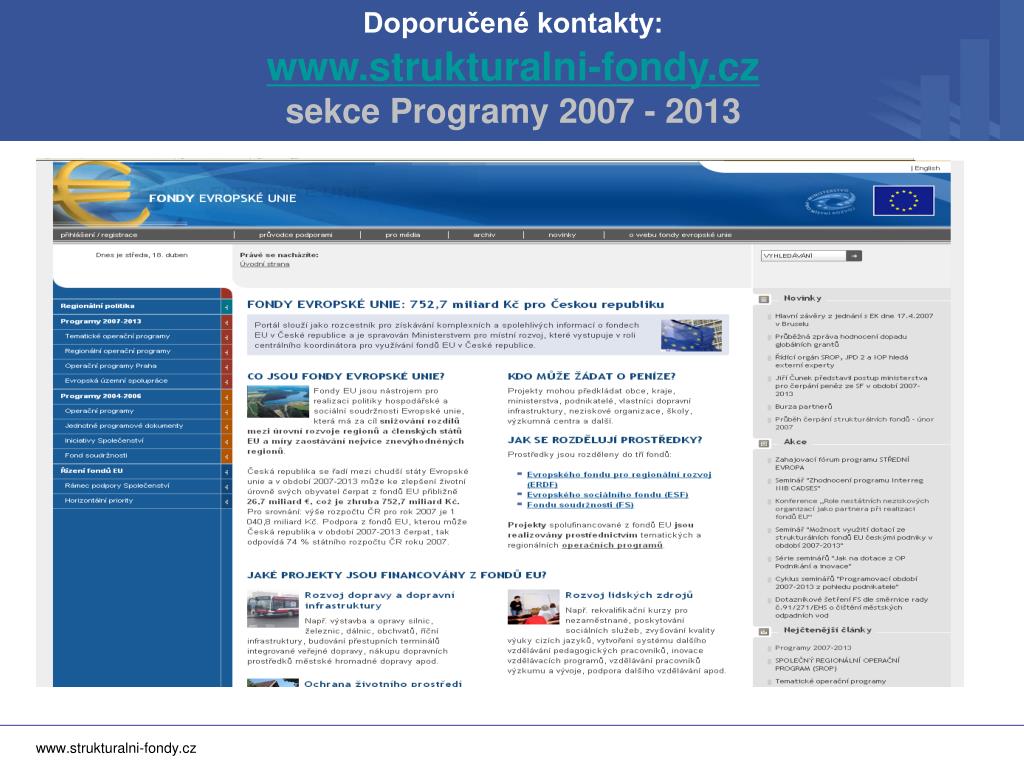The width and height of the screenshot is (1024, 768).
Task: Select Horizontální priority in sidebar
Action: click(99, 500)
